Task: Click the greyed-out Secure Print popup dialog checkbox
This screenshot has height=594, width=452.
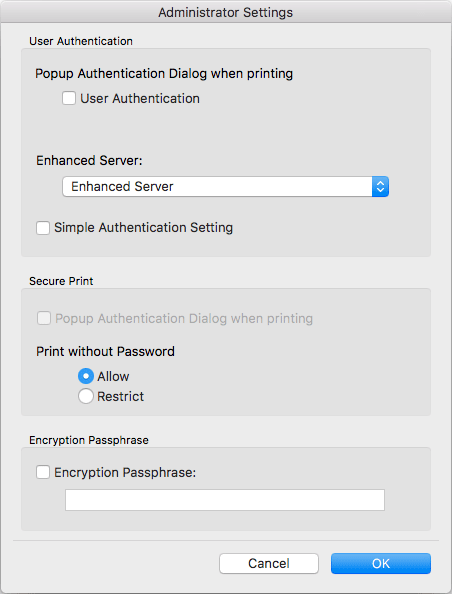Action: [x=44, y=318]
